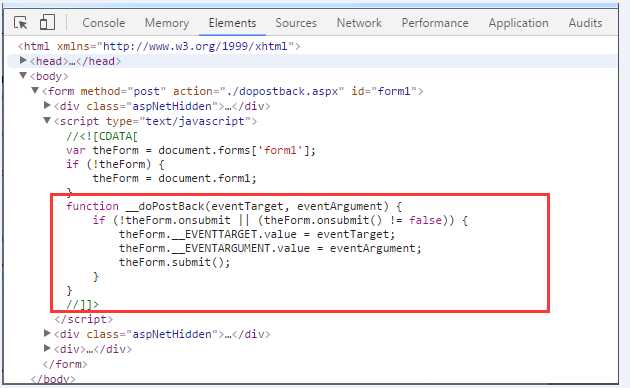Image resolution: width=630 pixels, height=388 pixels.
Task: Collapse the form1 form node
Action: (x=35, y=90)
